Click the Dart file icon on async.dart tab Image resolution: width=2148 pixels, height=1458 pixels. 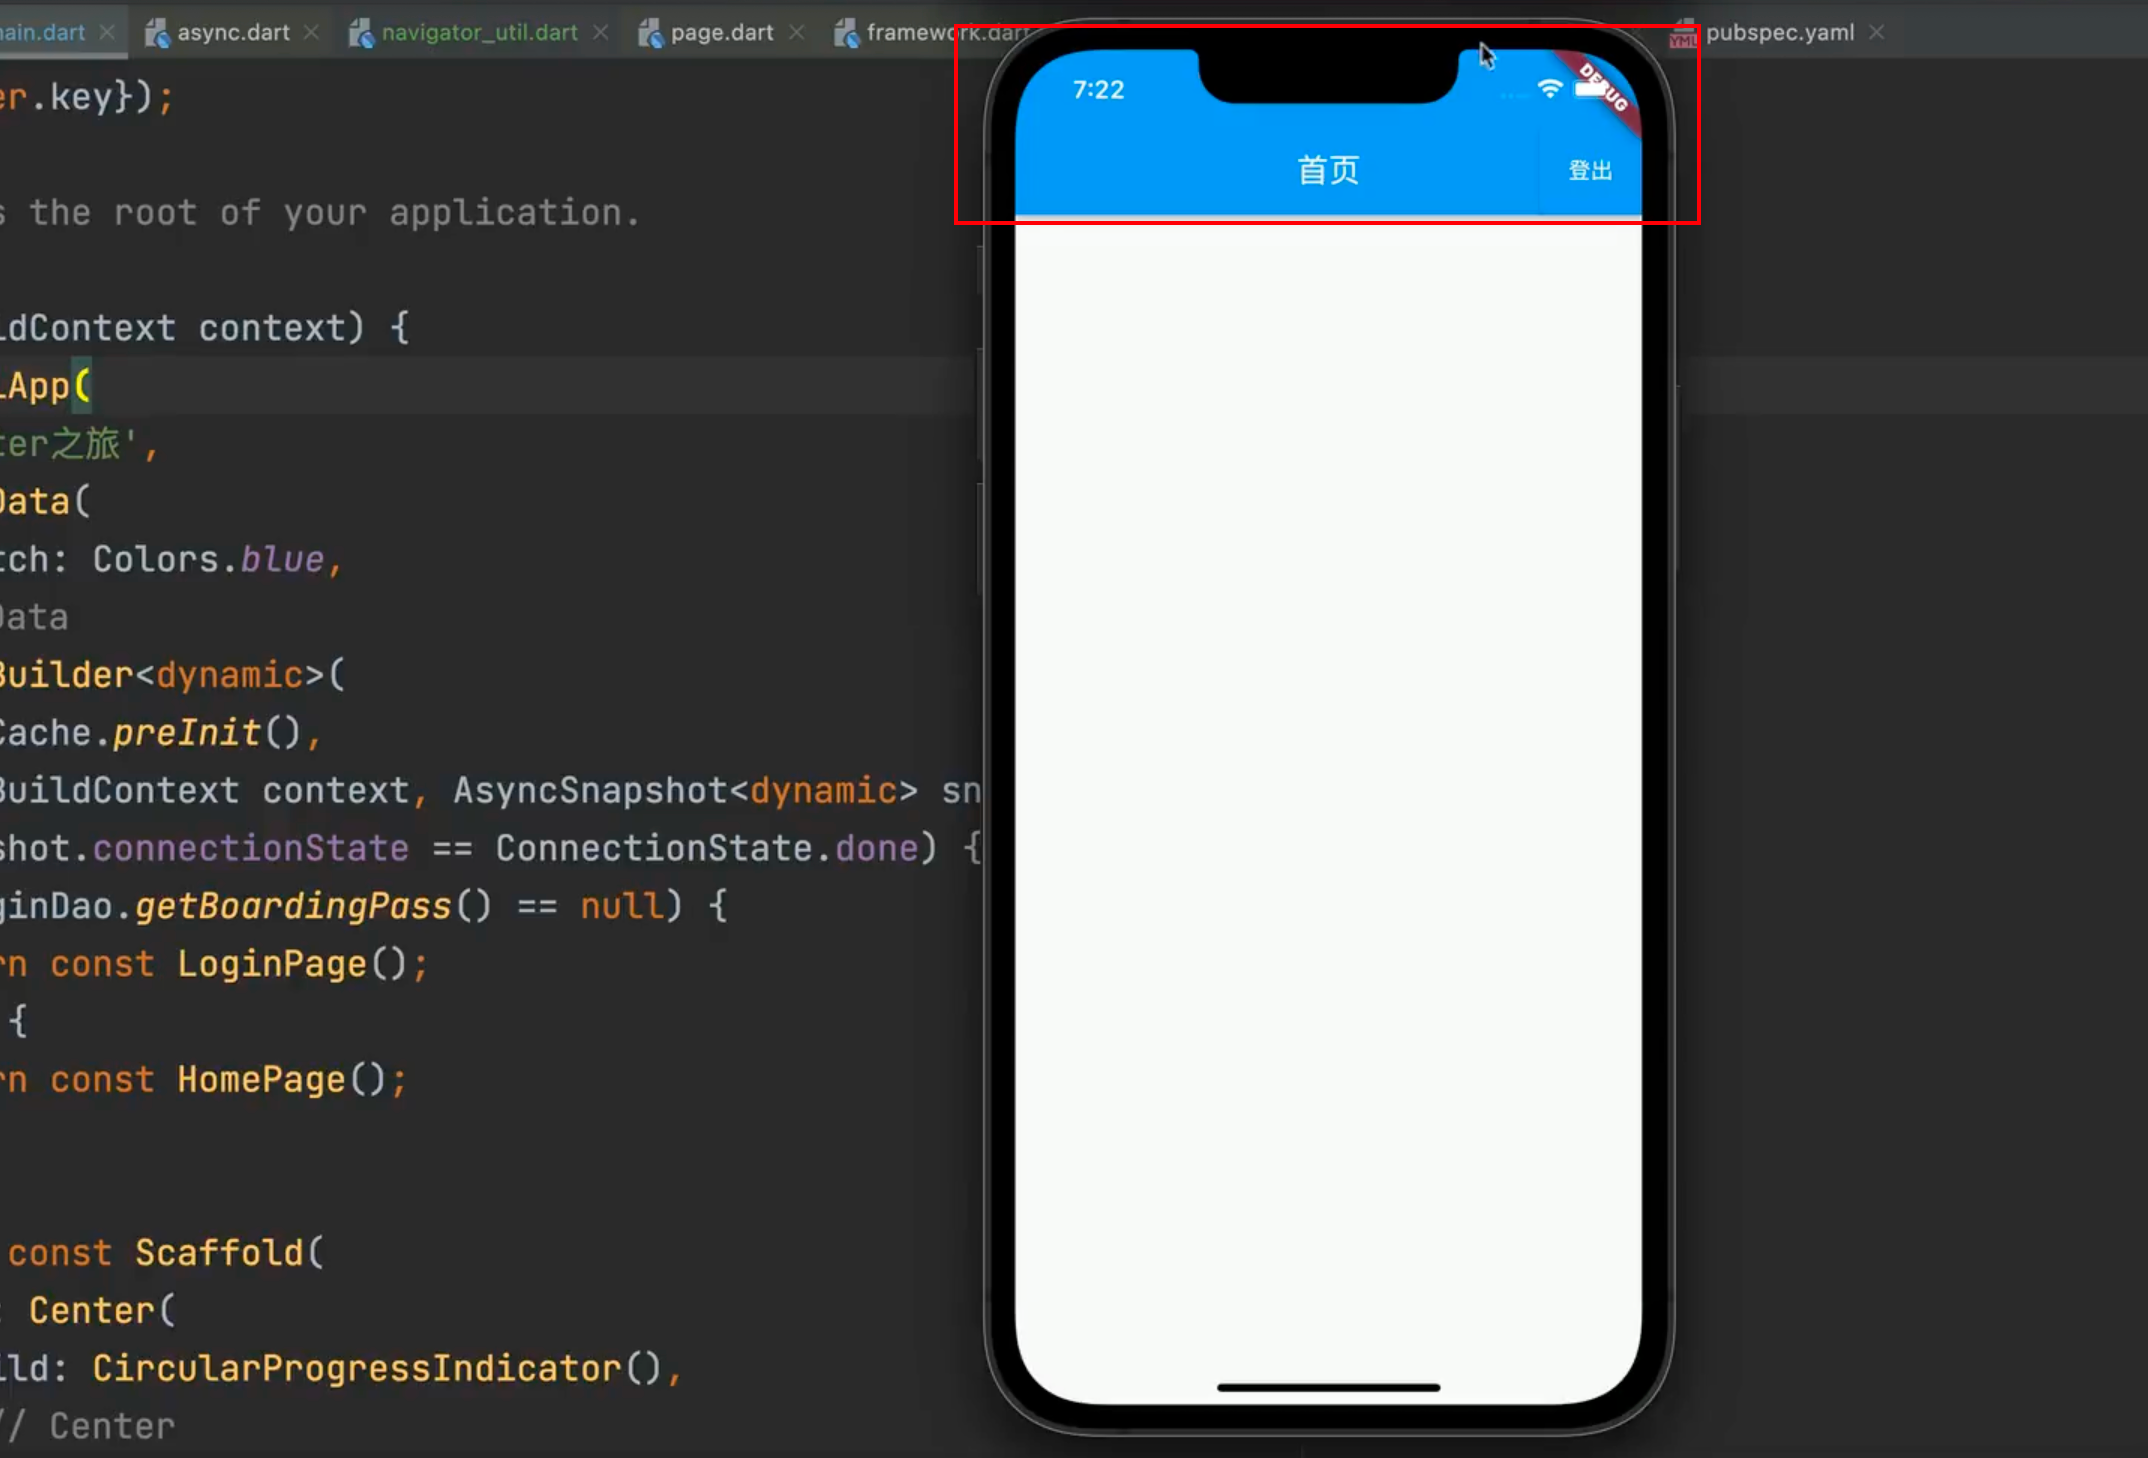pyautogui.click(x=157, y=33)
